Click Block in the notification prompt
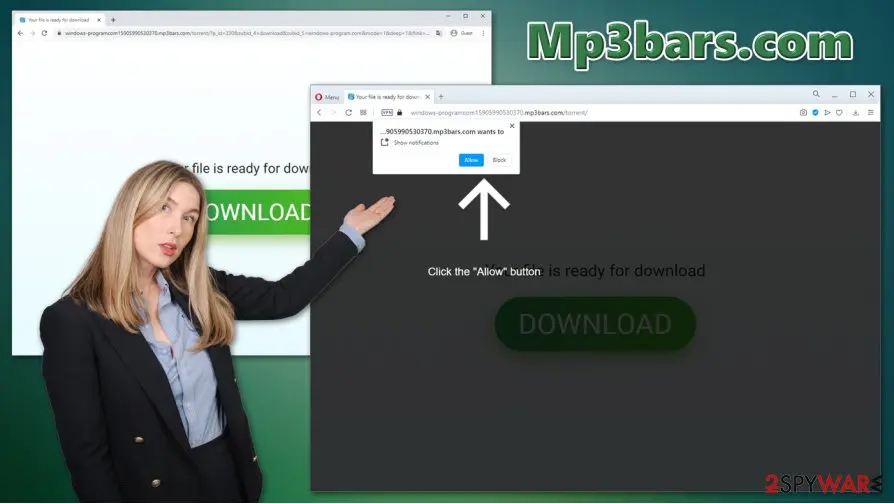This screenshot has width=894, height=504. point(499,160)
